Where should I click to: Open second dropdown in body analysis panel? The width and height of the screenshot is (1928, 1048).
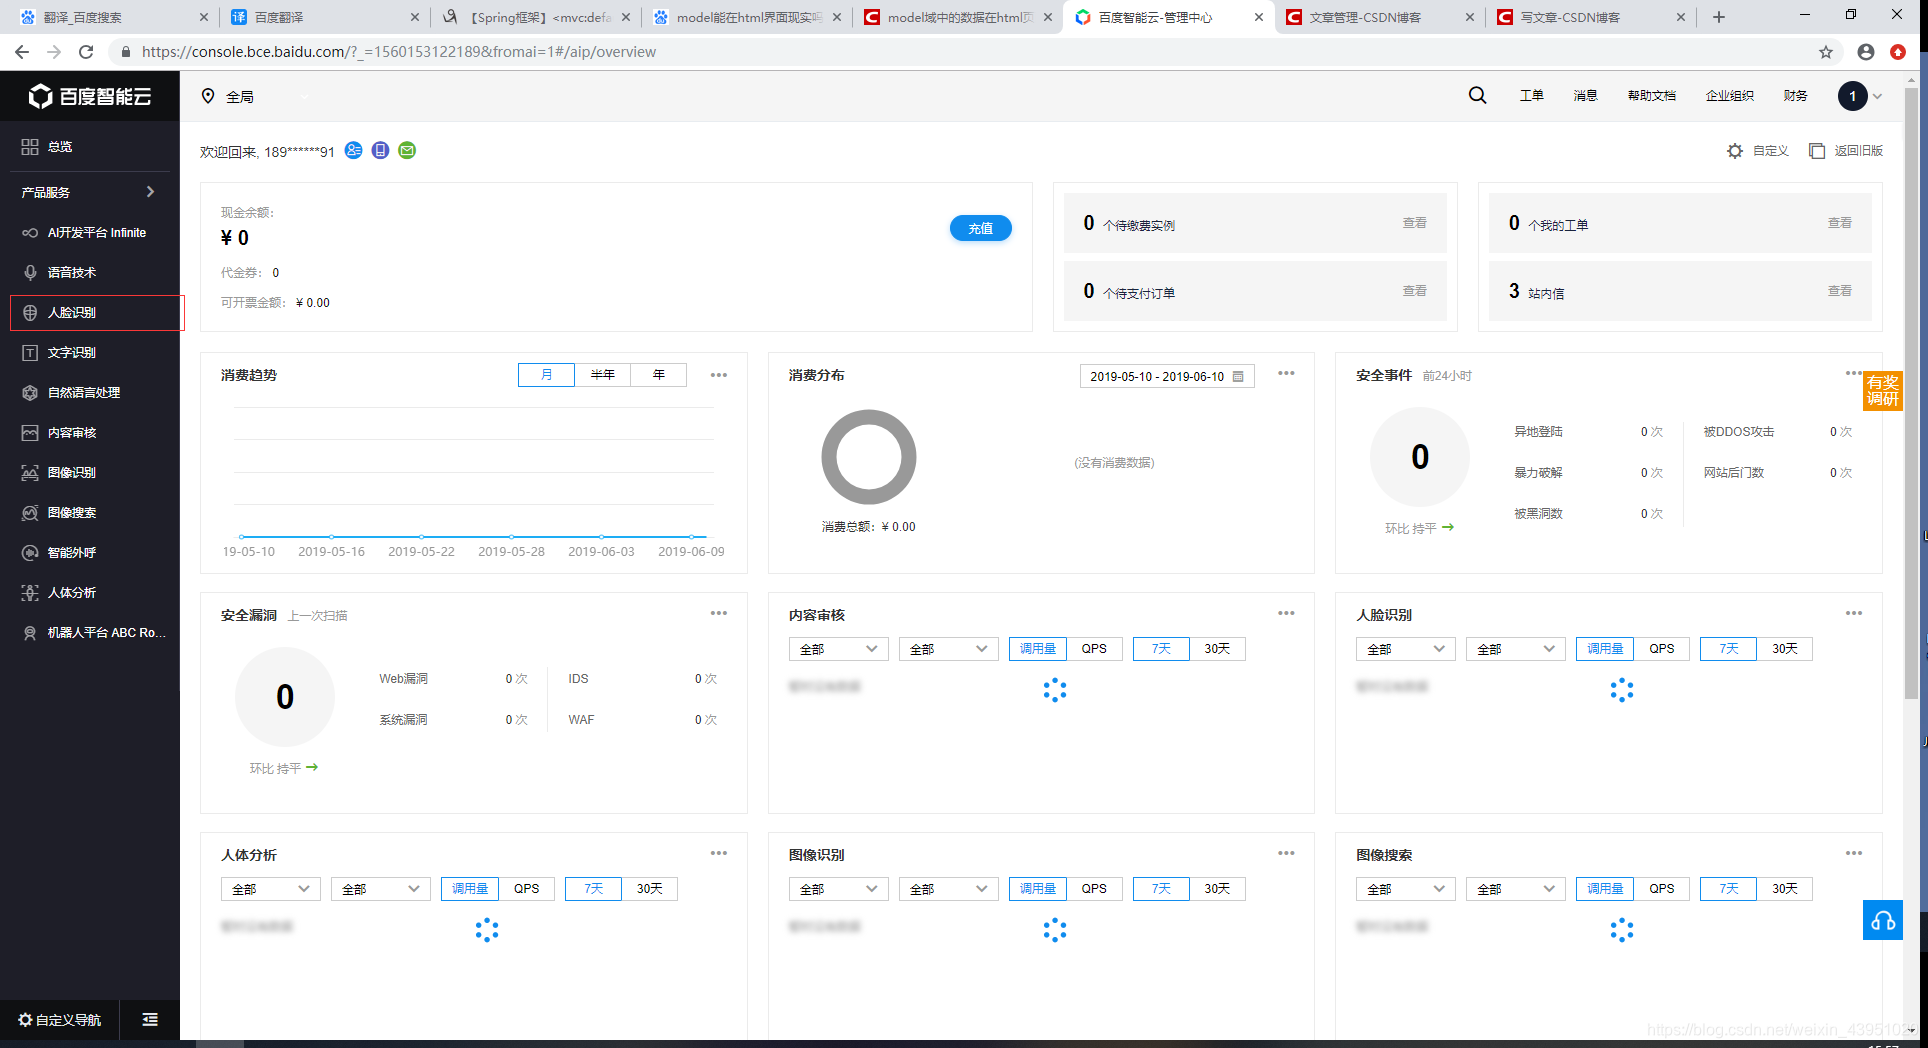[x=381, y=888]
